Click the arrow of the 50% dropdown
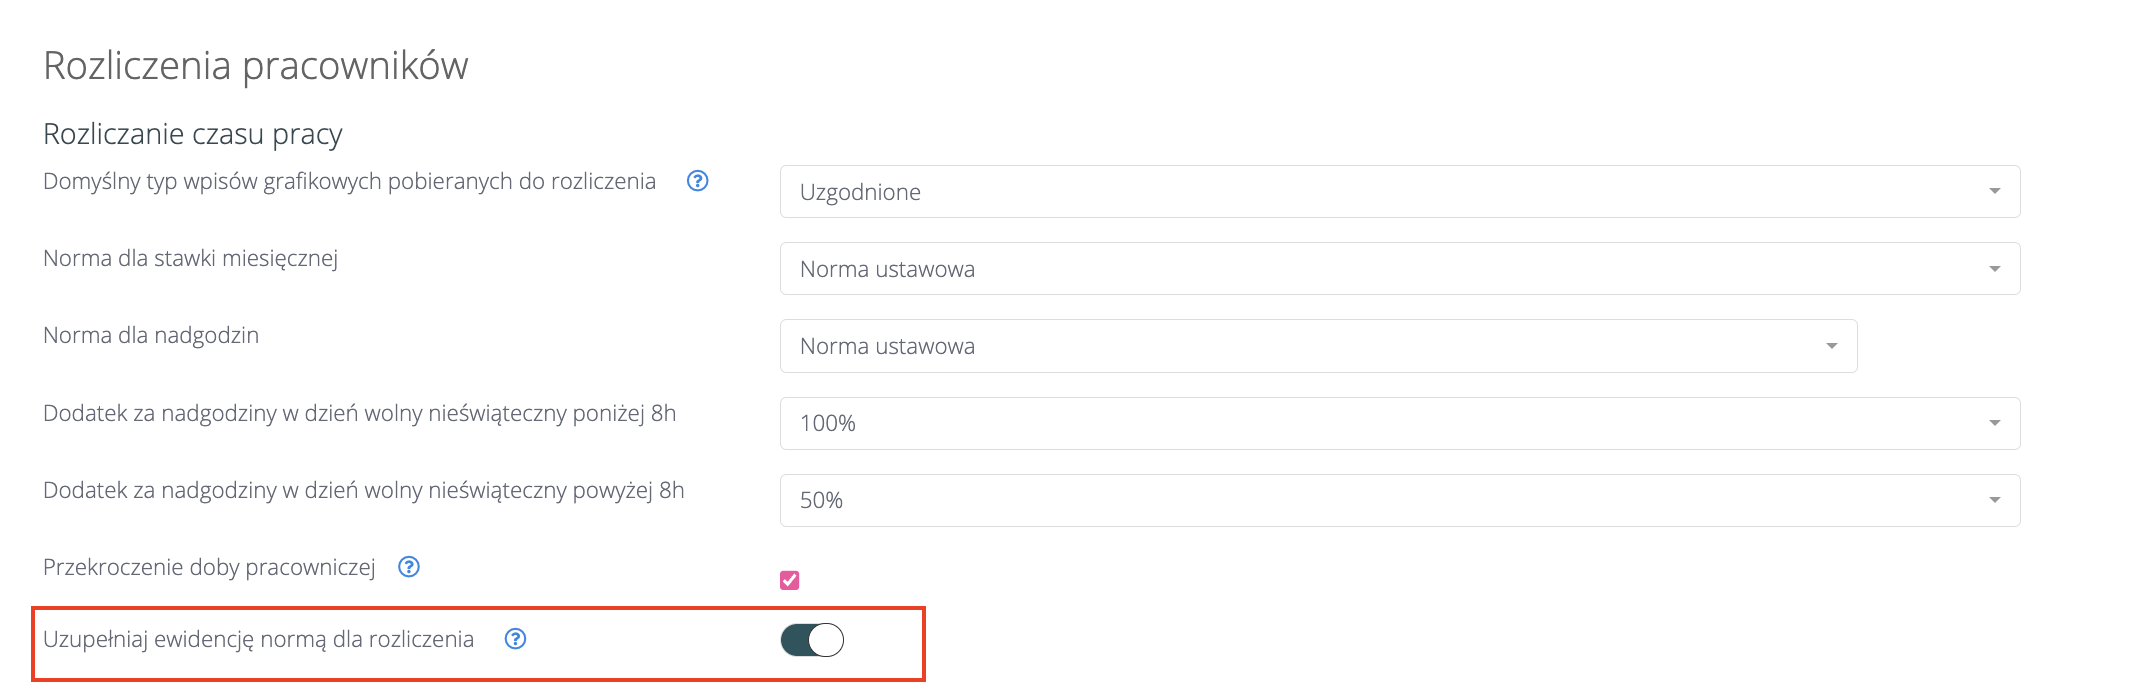Screen dimensions: 2150x694 1994,500
